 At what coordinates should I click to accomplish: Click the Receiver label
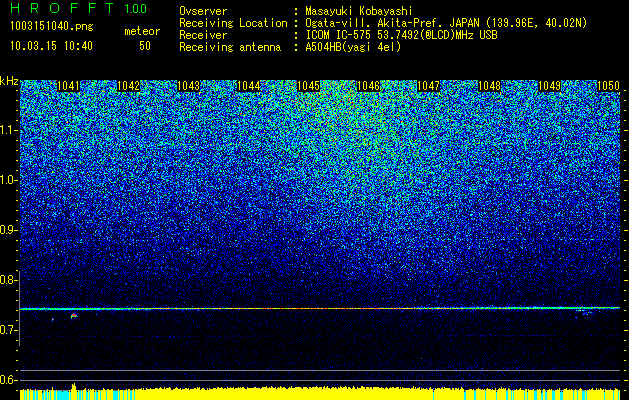[203, 35]
